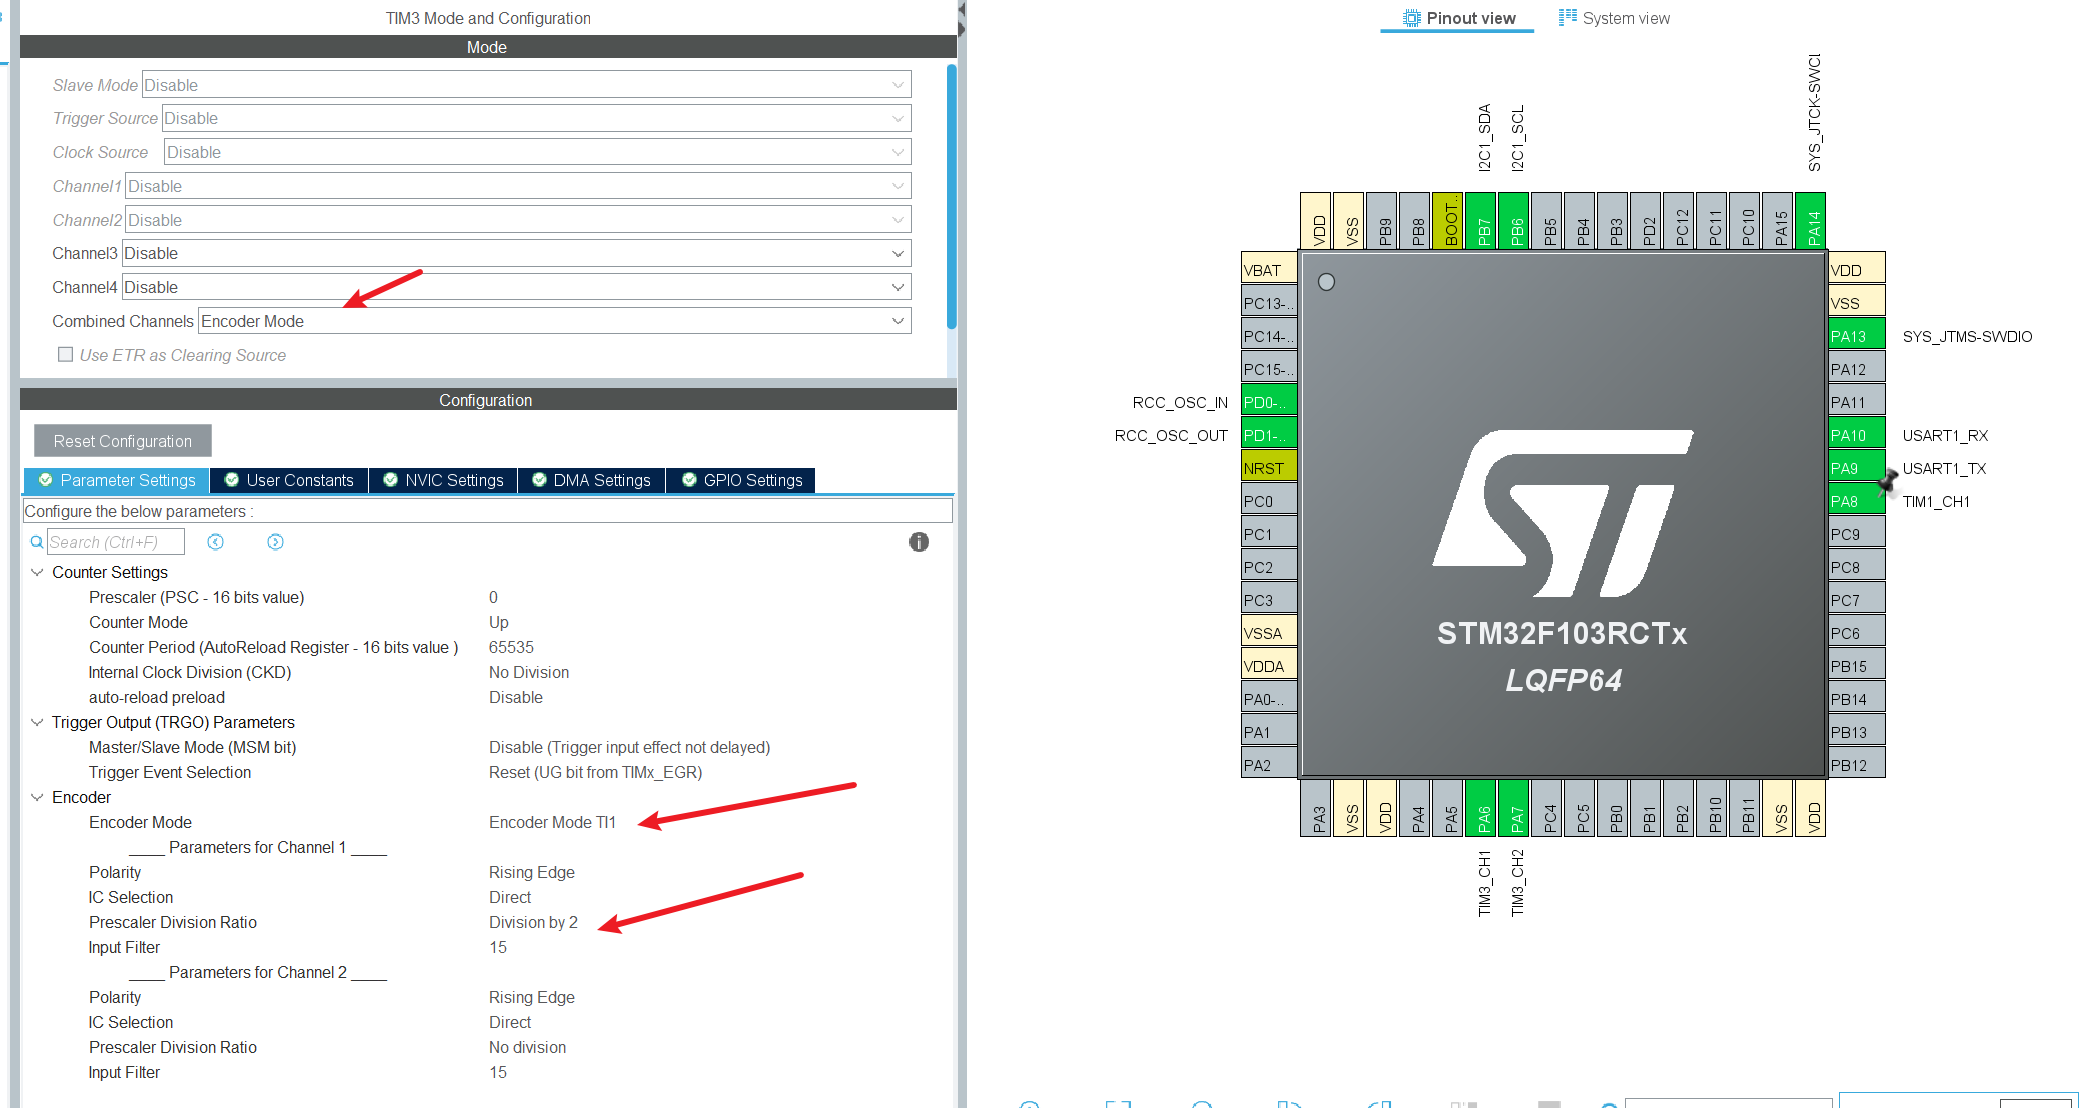Open the Combined Channels dropdown
Image resolution: width=2100 pixels, height=1108 pixels.
tap(554, 321)
